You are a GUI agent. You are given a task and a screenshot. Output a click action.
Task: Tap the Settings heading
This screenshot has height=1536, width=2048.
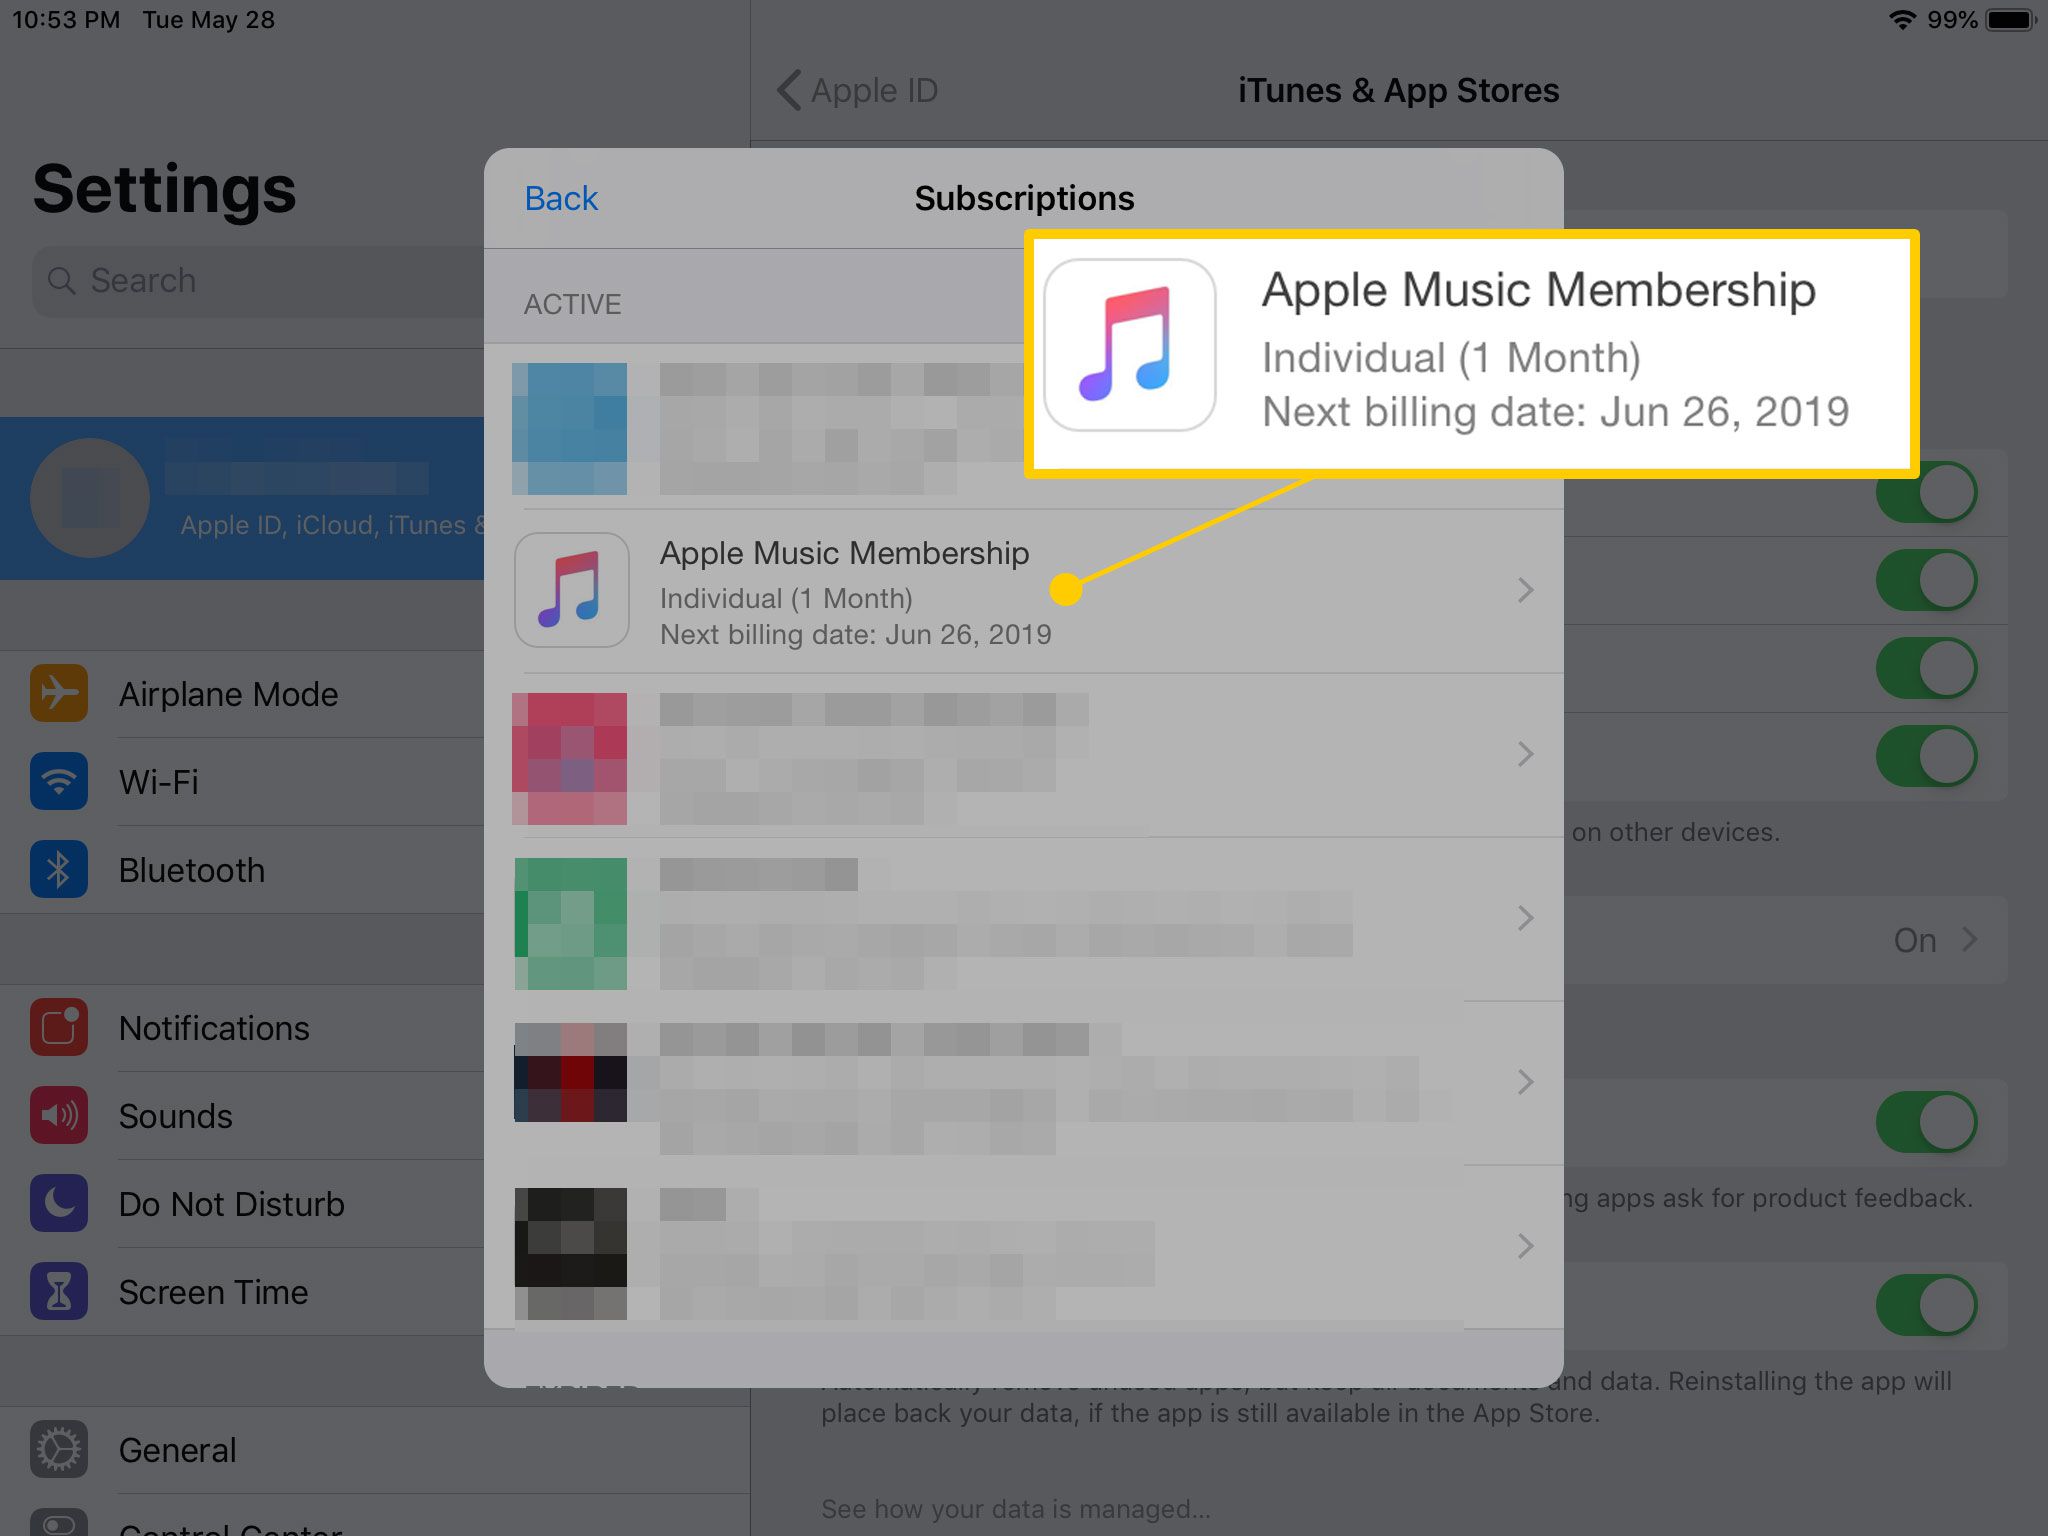165,189
